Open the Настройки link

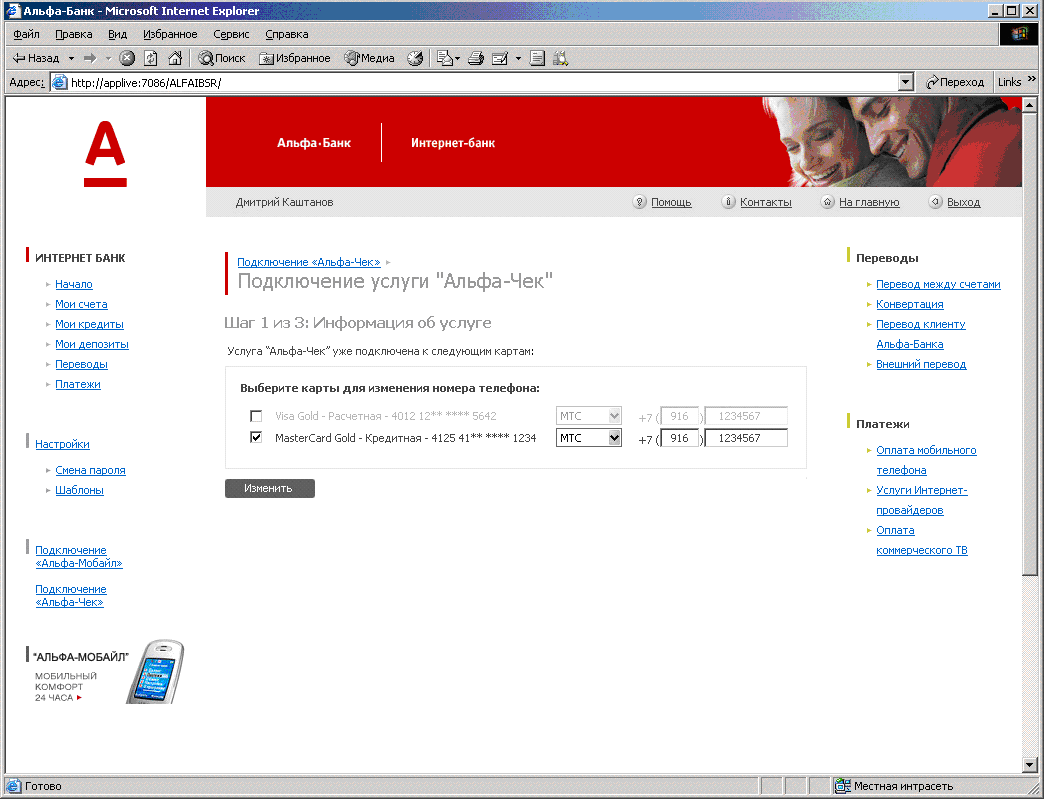(62, 444)
